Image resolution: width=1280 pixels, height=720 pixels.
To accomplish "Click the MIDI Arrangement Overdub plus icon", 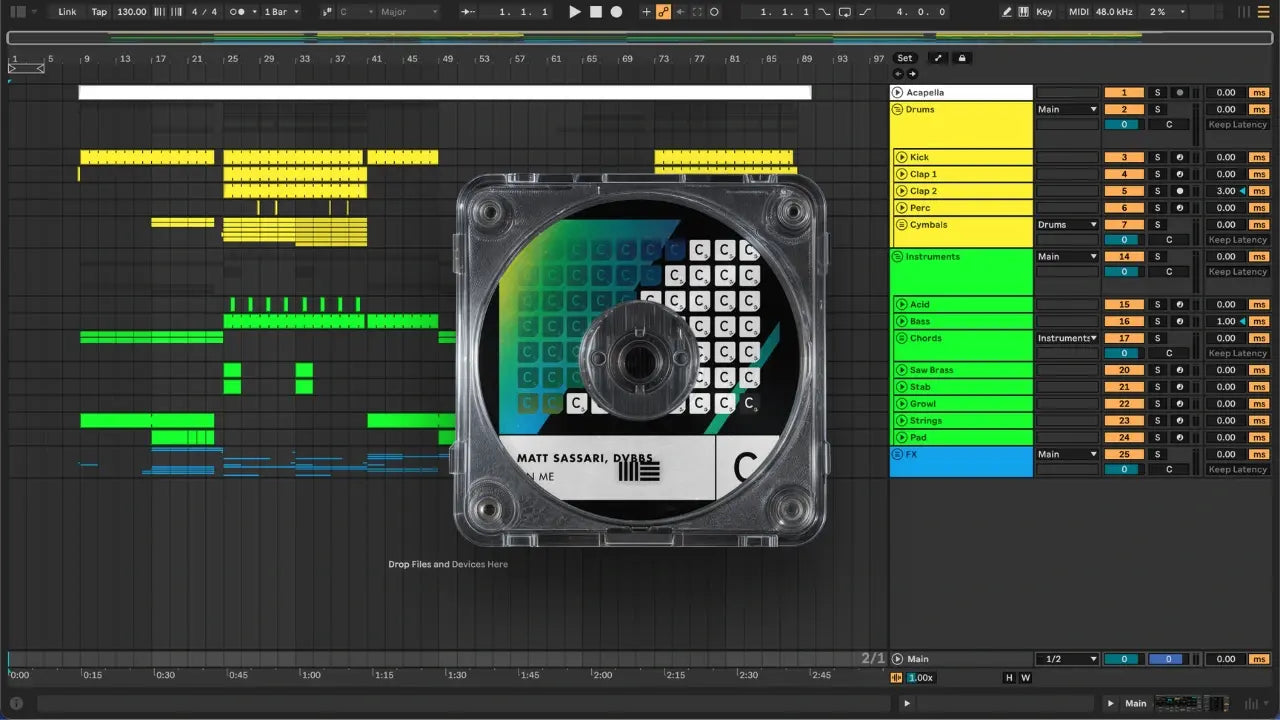I will [646, 12].
